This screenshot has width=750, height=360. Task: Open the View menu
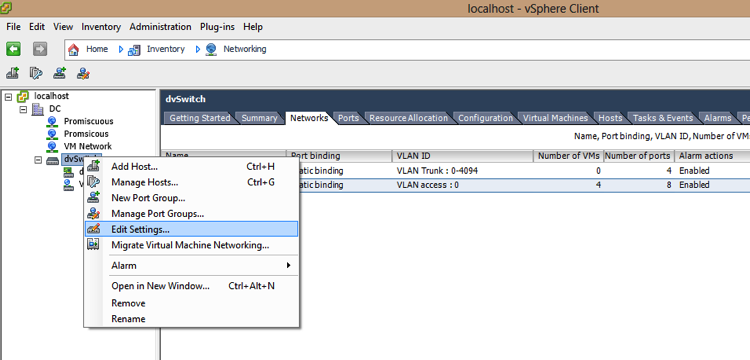pyautogui.click(x=63, y=27)
